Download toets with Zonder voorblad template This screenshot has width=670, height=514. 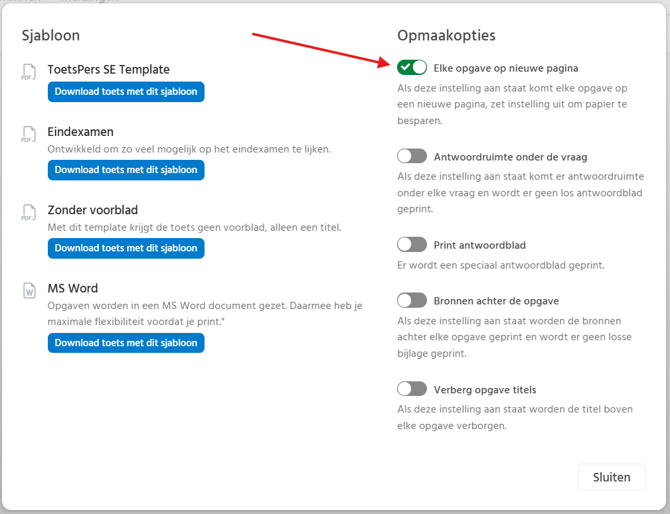126,248
